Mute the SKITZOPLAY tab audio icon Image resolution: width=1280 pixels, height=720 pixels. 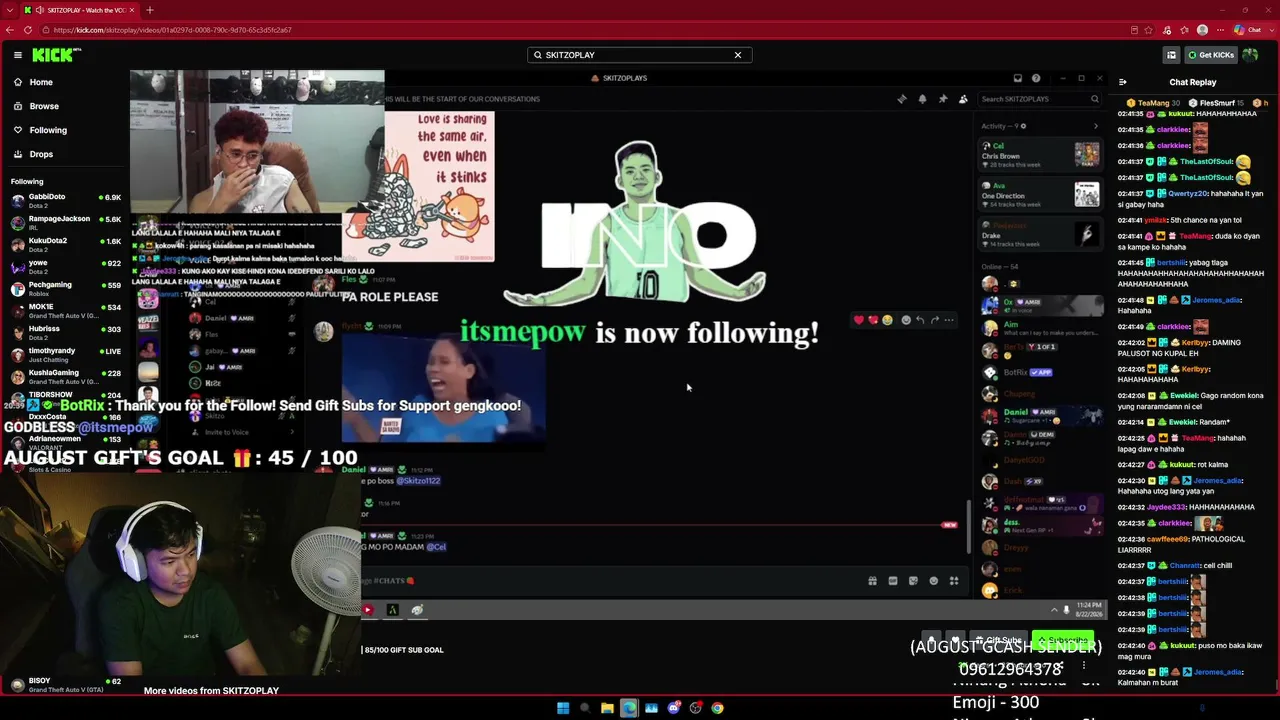41,10
